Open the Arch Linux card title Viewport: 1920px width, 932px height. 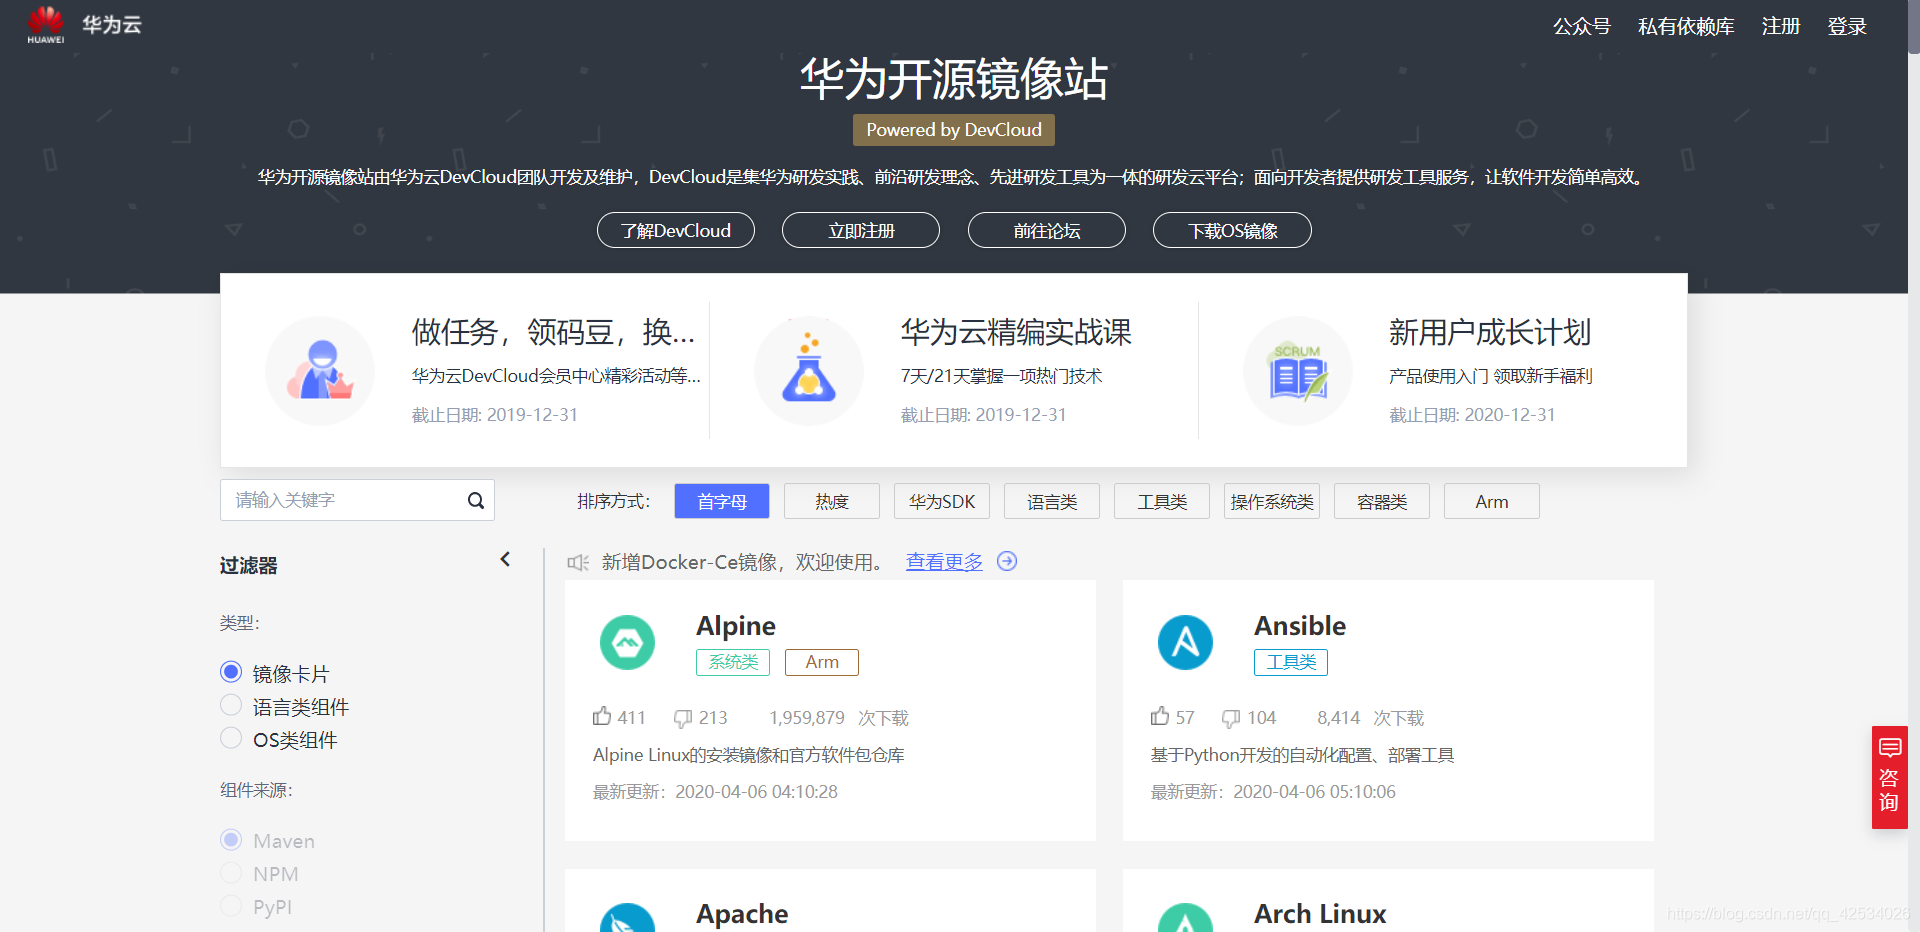[1320, 914]
